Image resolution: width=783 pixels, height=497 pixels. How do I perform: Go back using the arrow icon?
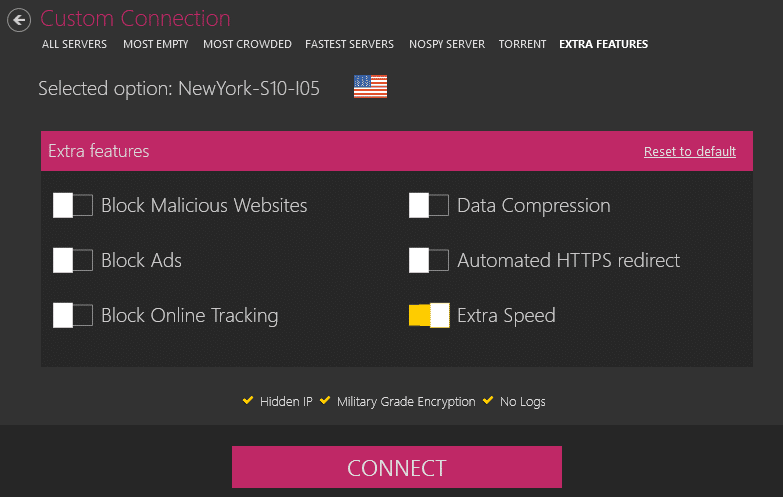(x=19, y=20)
